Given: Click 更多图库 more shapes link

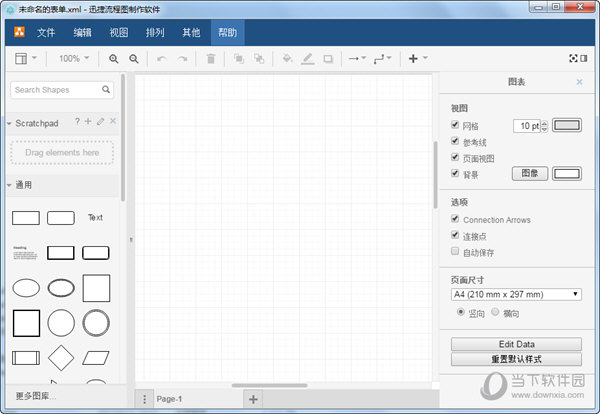Looking at the screenshot, I should click(36, 396).
